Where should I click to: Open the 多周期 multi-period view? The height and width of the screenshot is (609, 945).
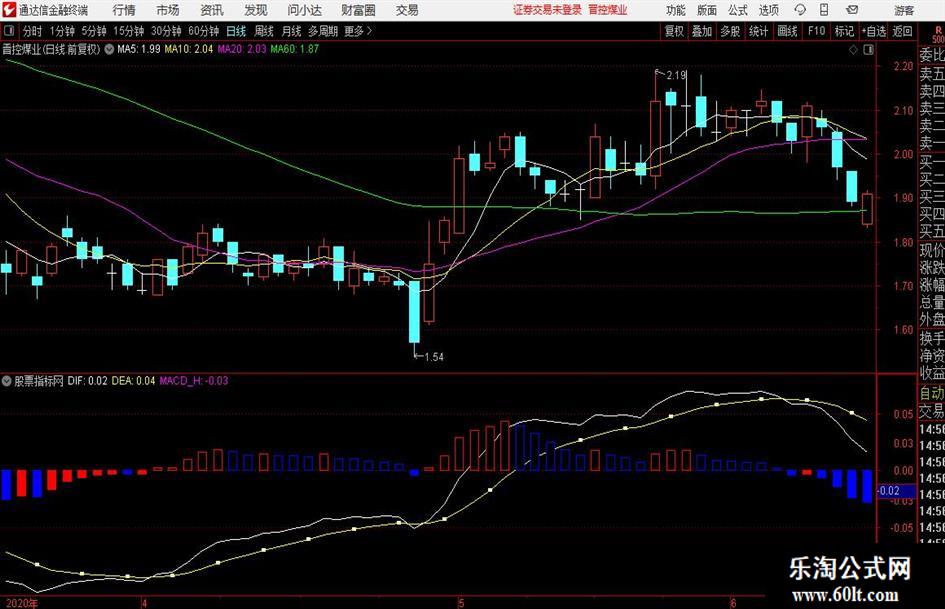[x=323, y=31]
